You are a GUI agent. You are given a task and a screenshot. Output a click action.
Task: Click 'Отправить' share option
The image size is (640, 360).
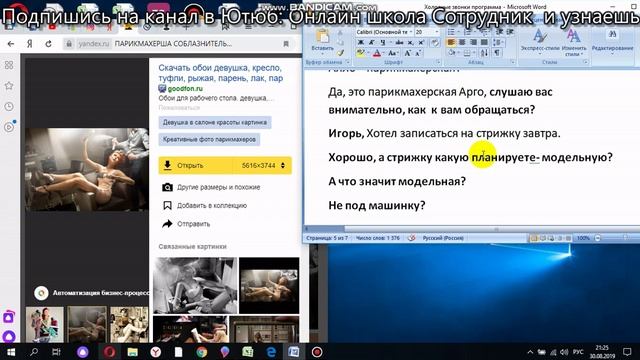186,224
